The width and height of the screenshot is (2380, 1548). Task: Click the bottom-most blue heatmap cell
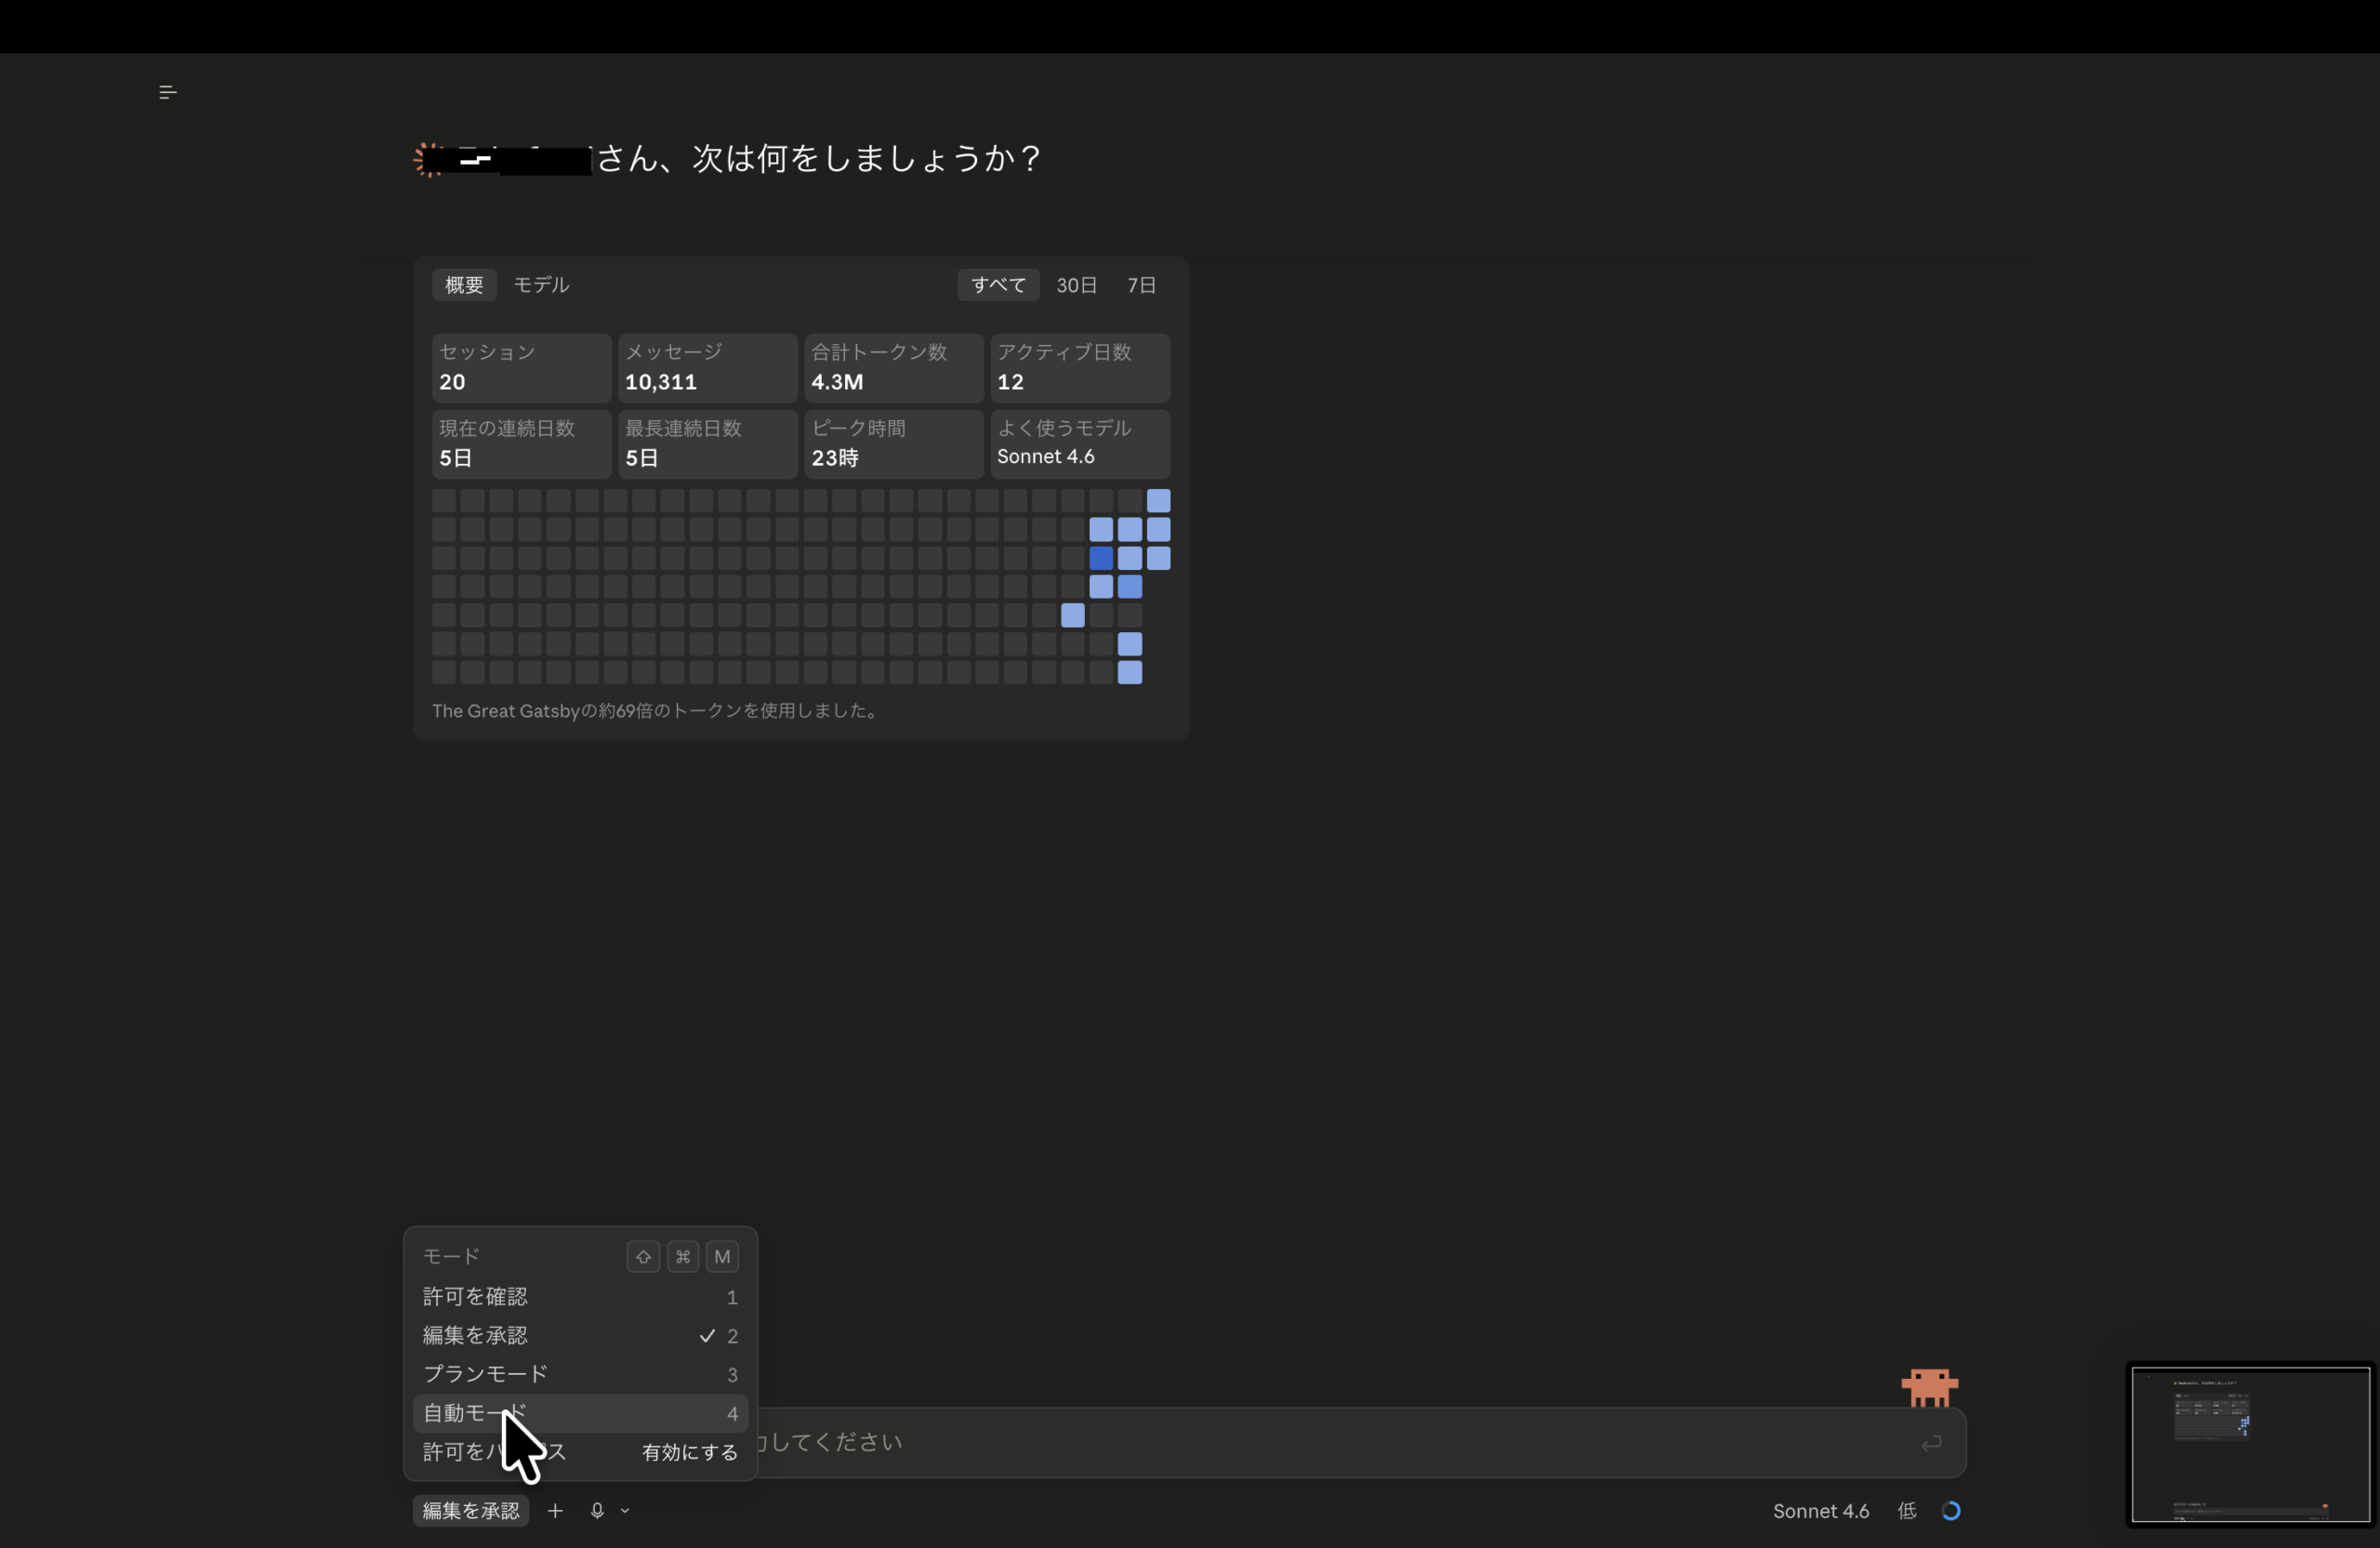(x=1129, y=672)
